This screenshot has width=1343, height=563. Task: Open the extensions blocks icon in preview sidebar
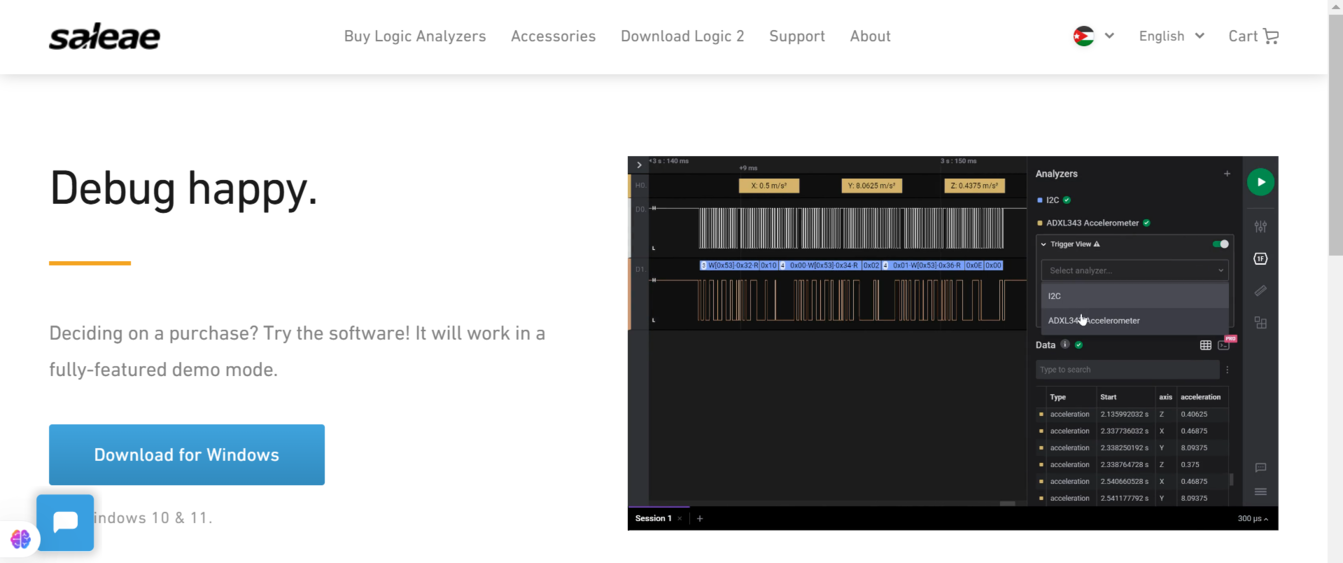pos(1260,323)
